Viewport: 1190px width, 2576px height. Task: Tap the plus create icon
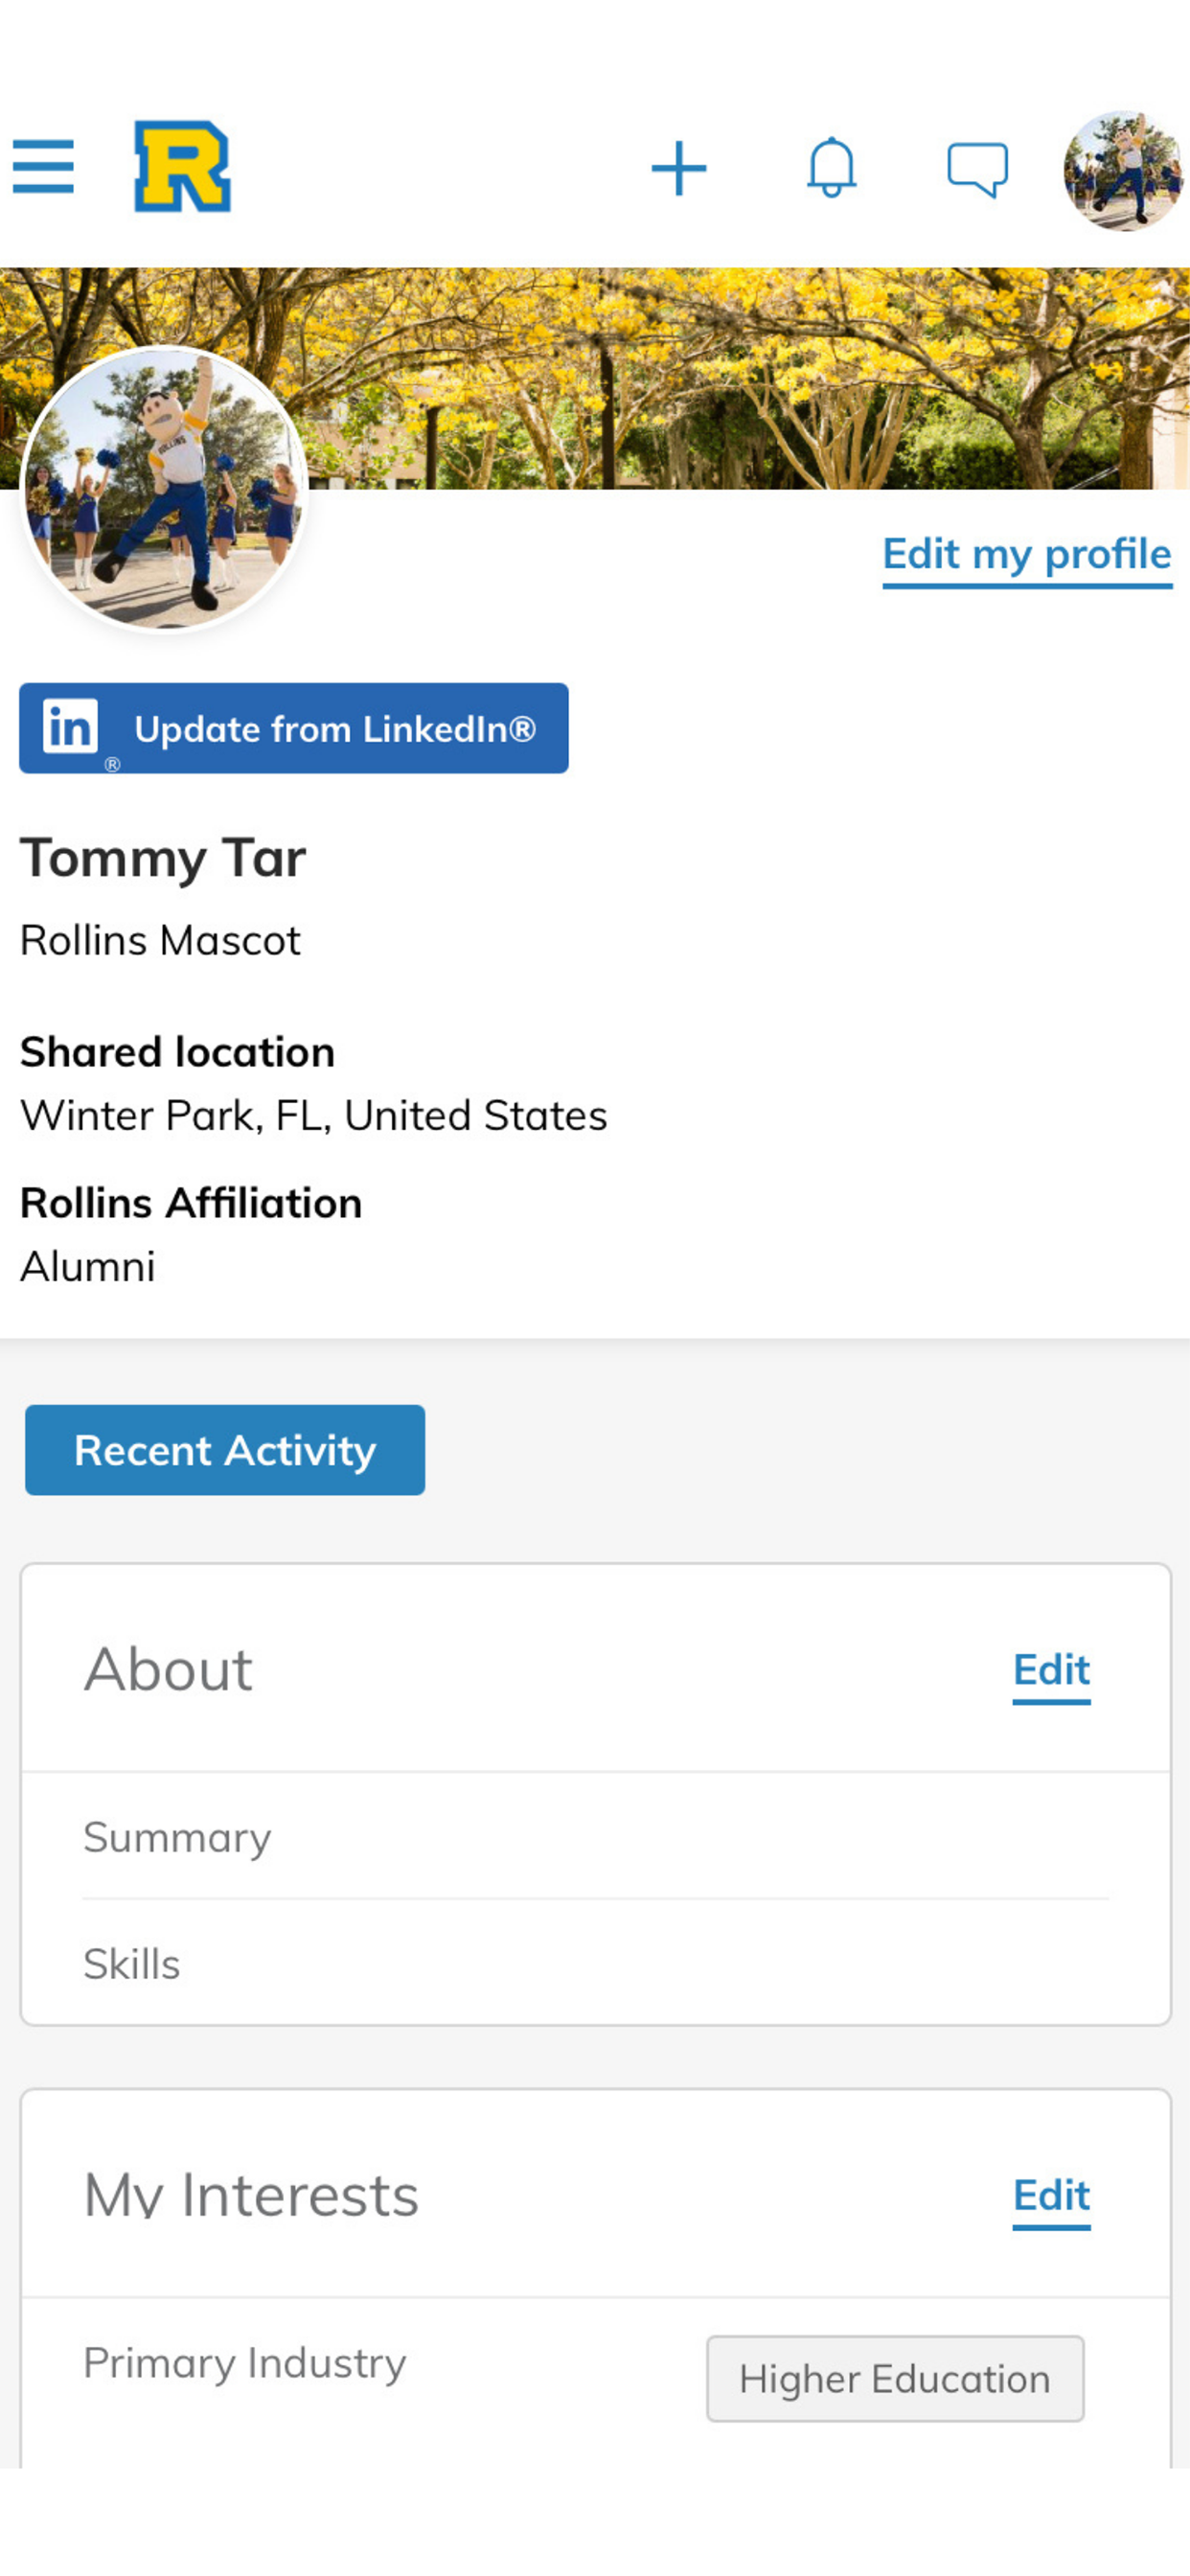[679, 168]
